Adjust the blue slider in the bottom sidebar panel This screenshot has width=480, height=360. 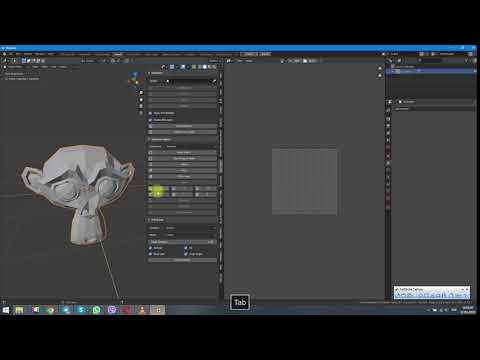(183, 242)
